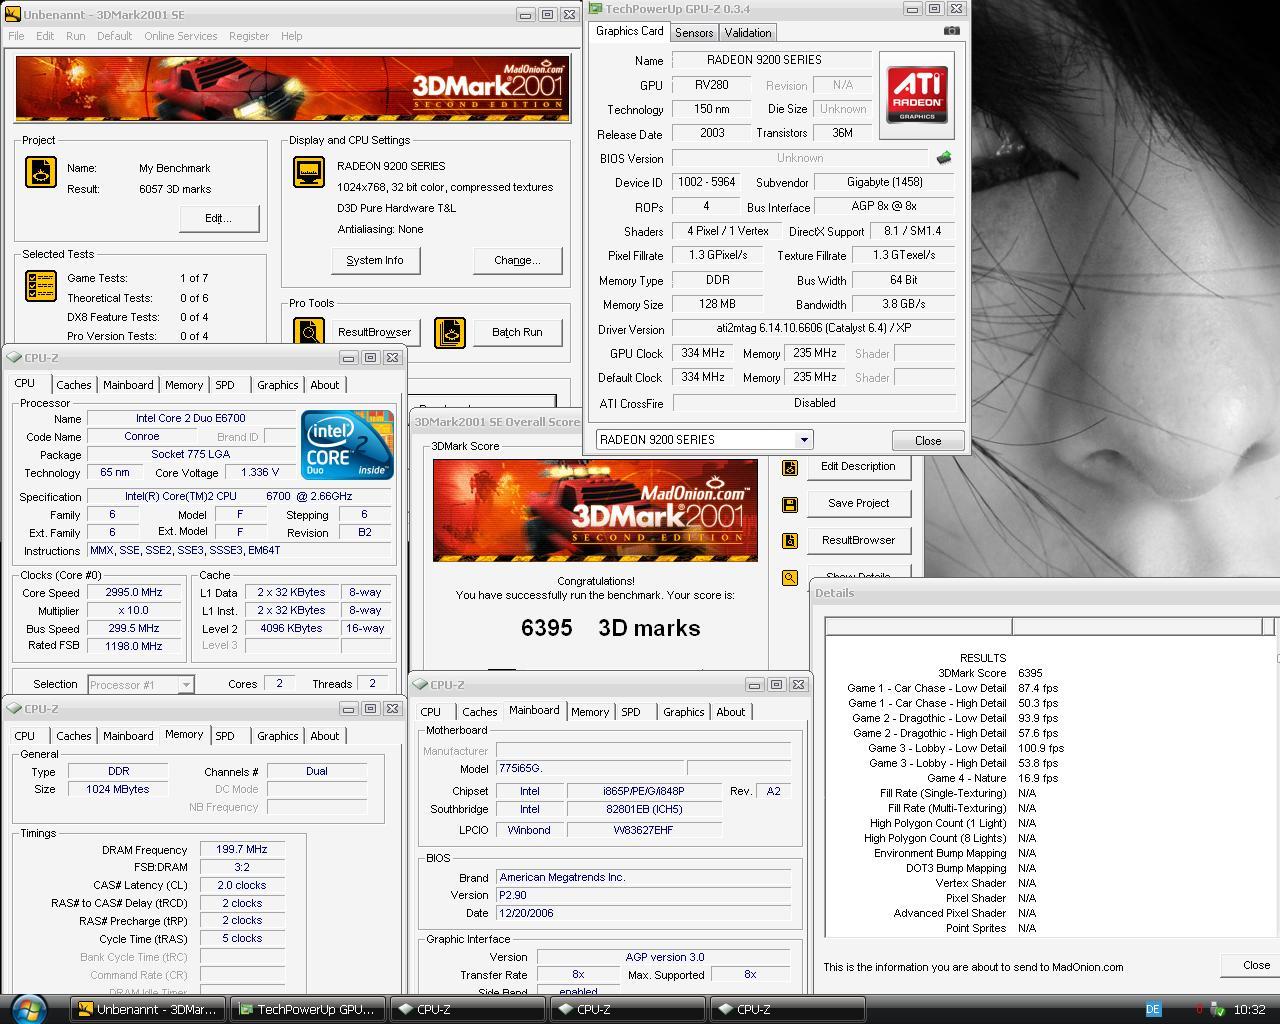Viewport: 1280px width, 1024px height.
Task: Click the Selected Tests checklist icon
Action: [x=41, y=286]
